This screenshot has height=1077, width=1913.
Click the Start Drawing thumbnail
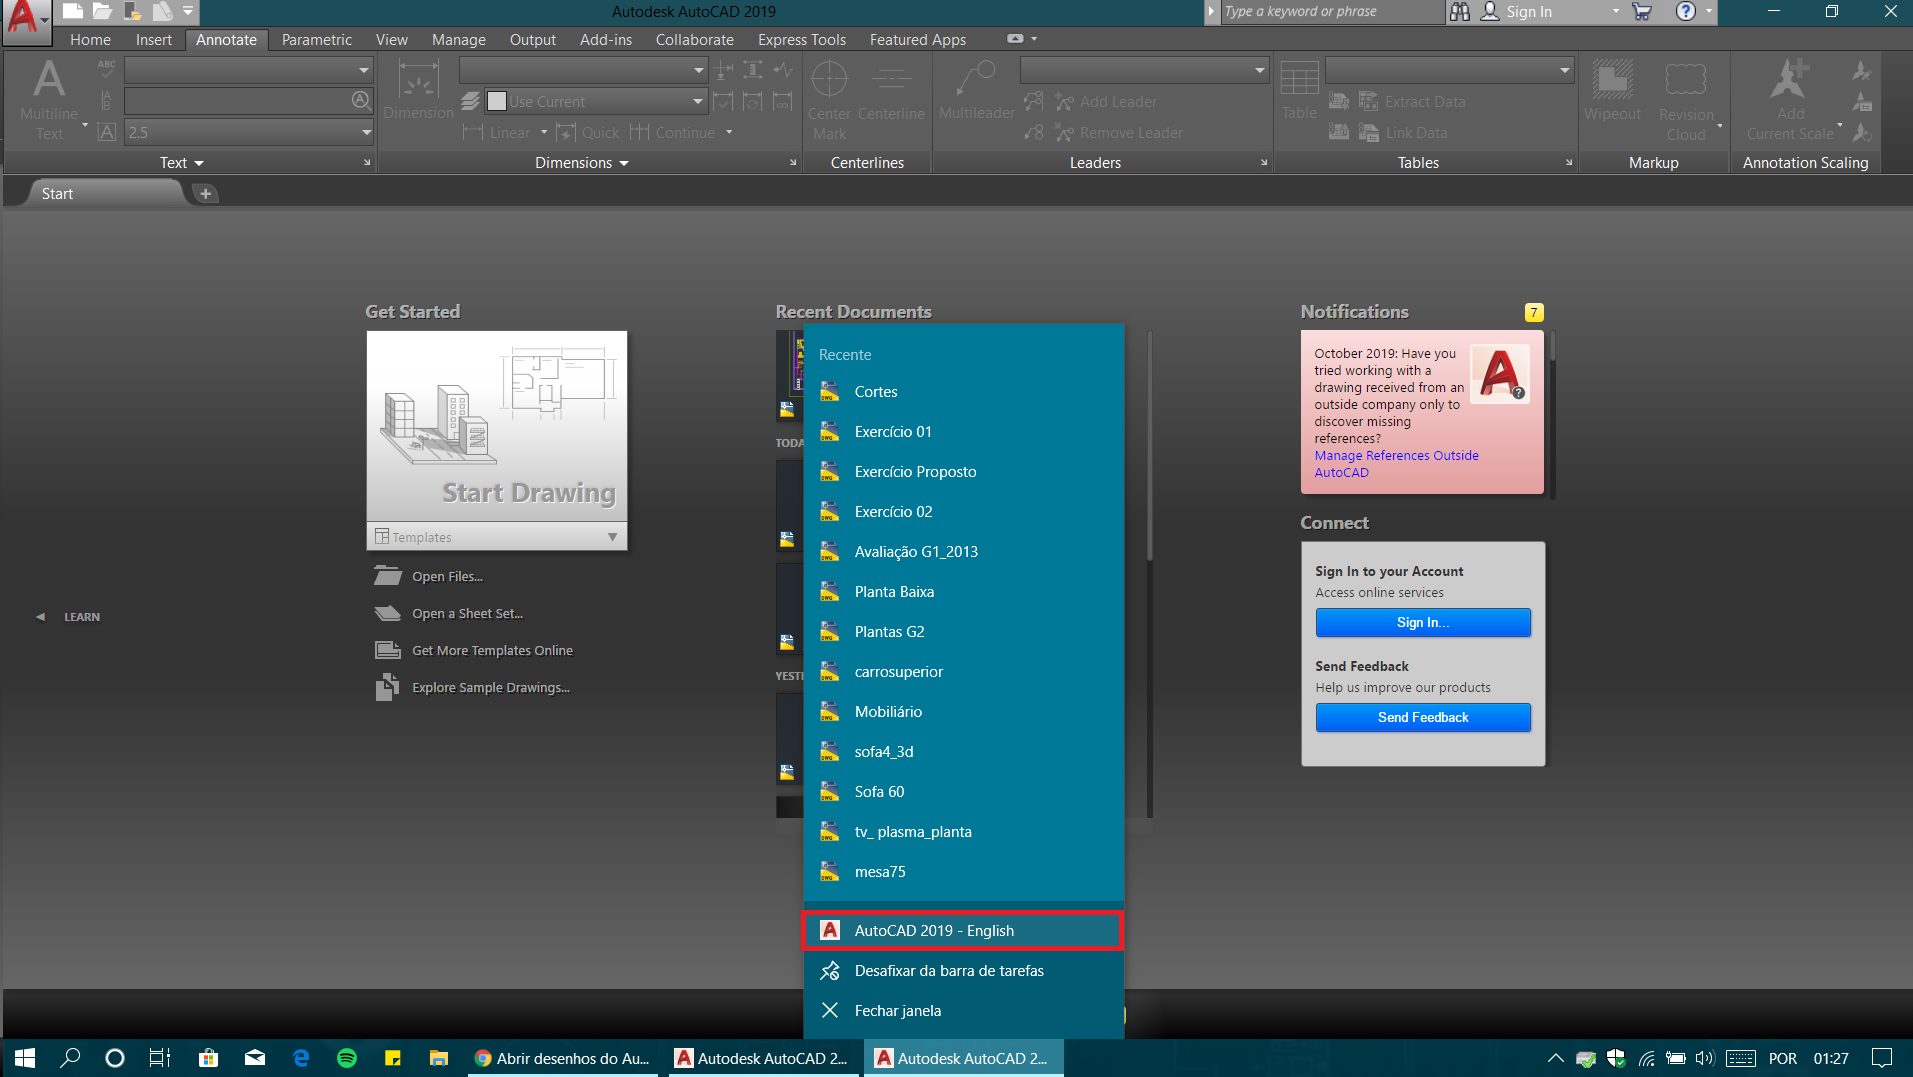(497, 426)
